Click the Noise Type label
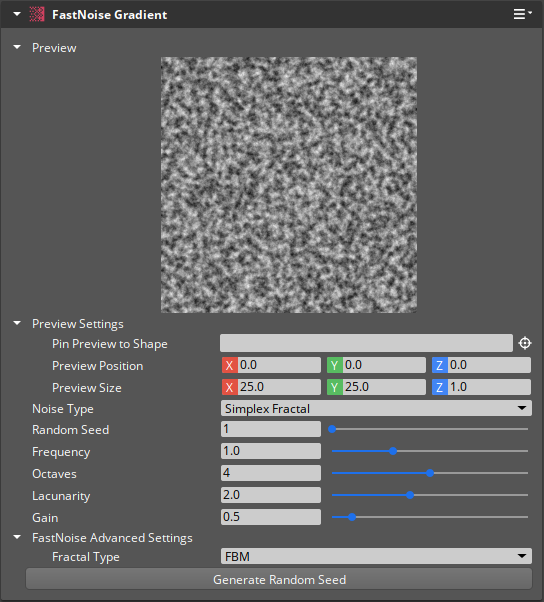544x602 pixels. [63, 409]
